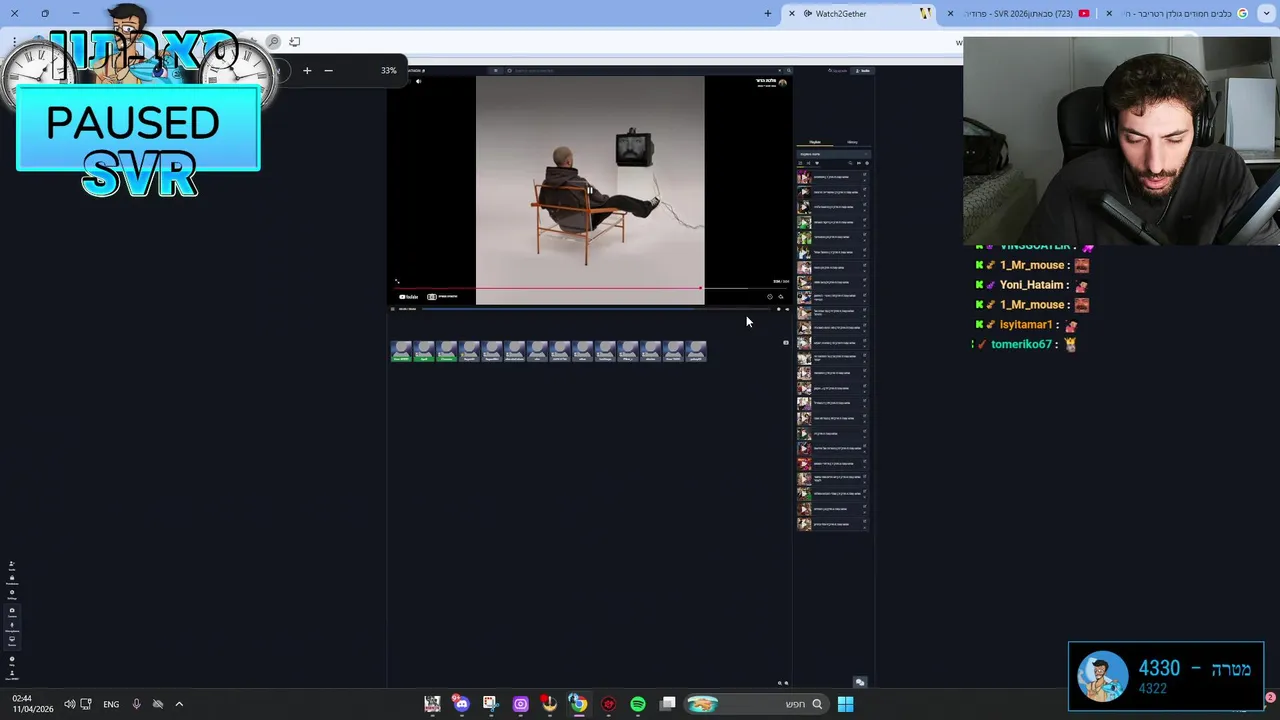Image resolution: width=1280 pixels, height=720 pixels.
Task: Expand the hidden system tray icons chevron
Action: coord(179,704)
